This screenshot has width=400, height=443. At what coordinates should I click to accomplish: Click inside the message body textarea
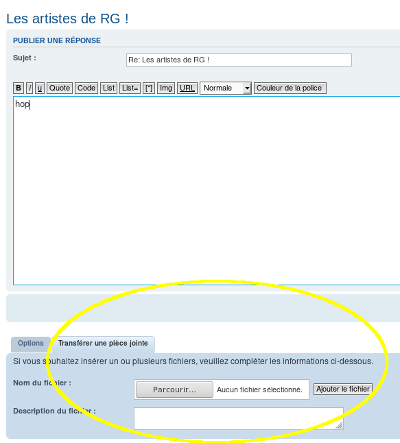pyautogui.click(x=207, y=191)
